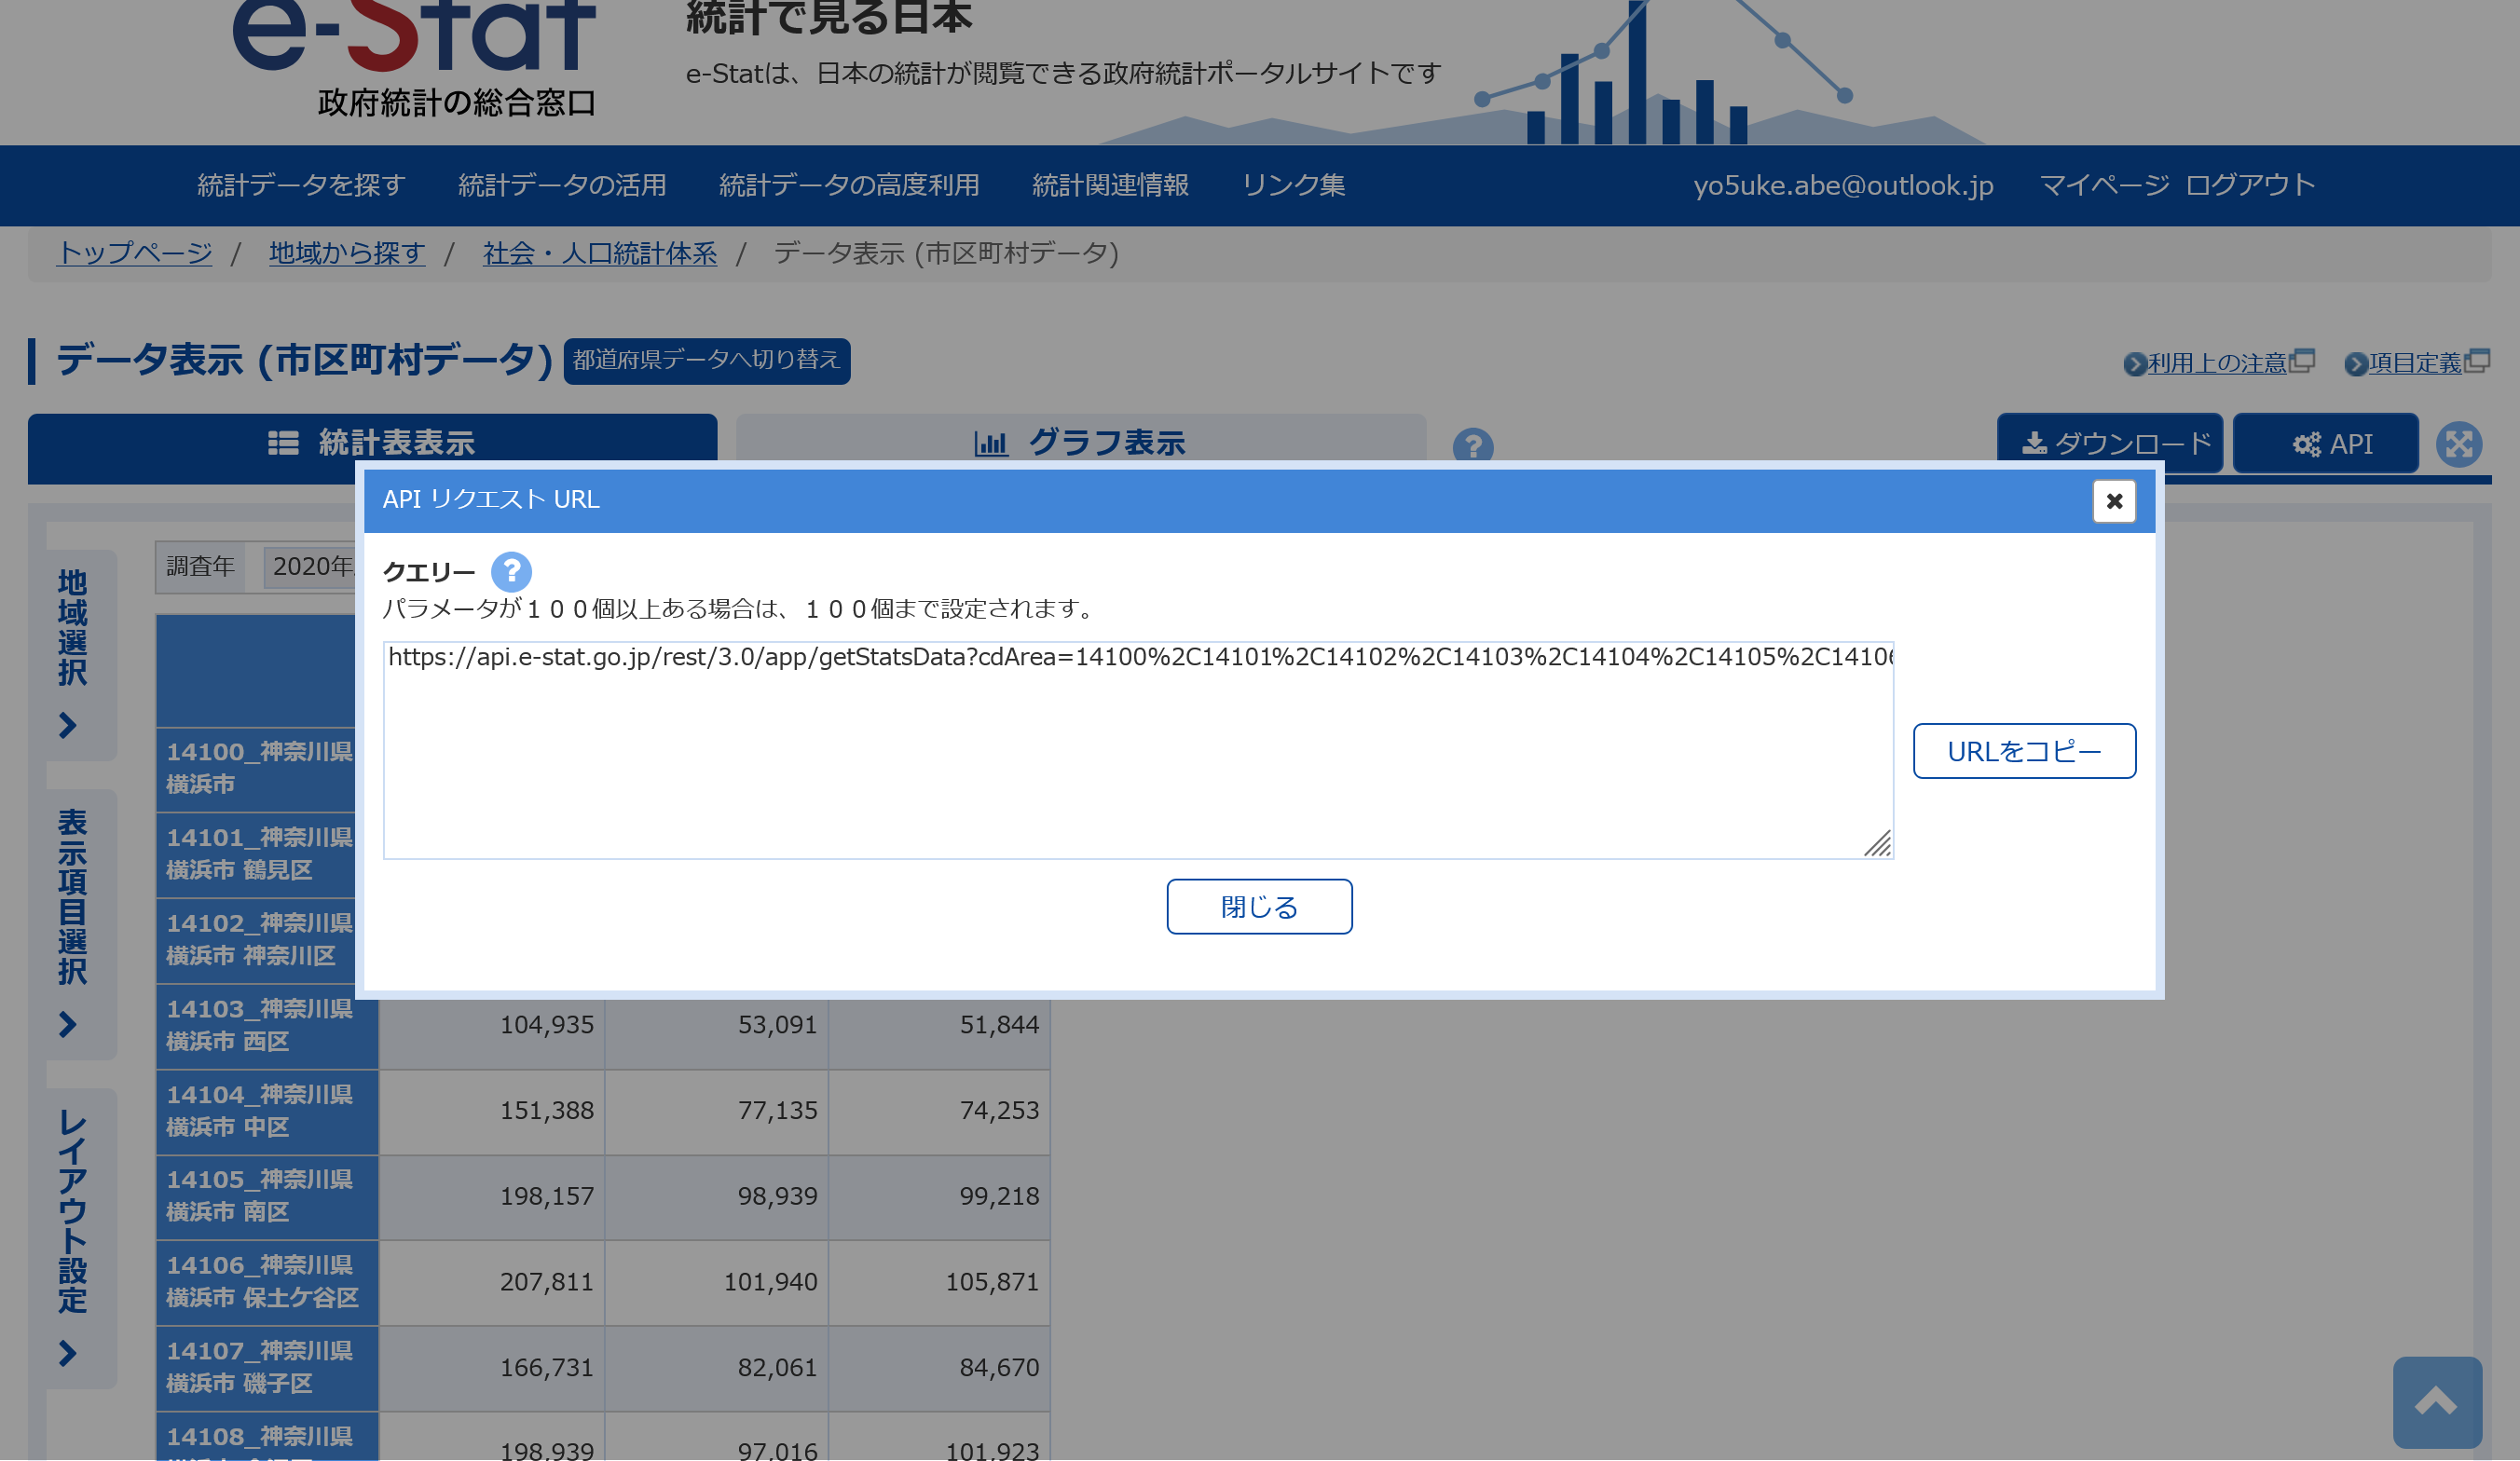Click the ダウンロード download button
2520x1461 pixels.
pos(2110,443)
